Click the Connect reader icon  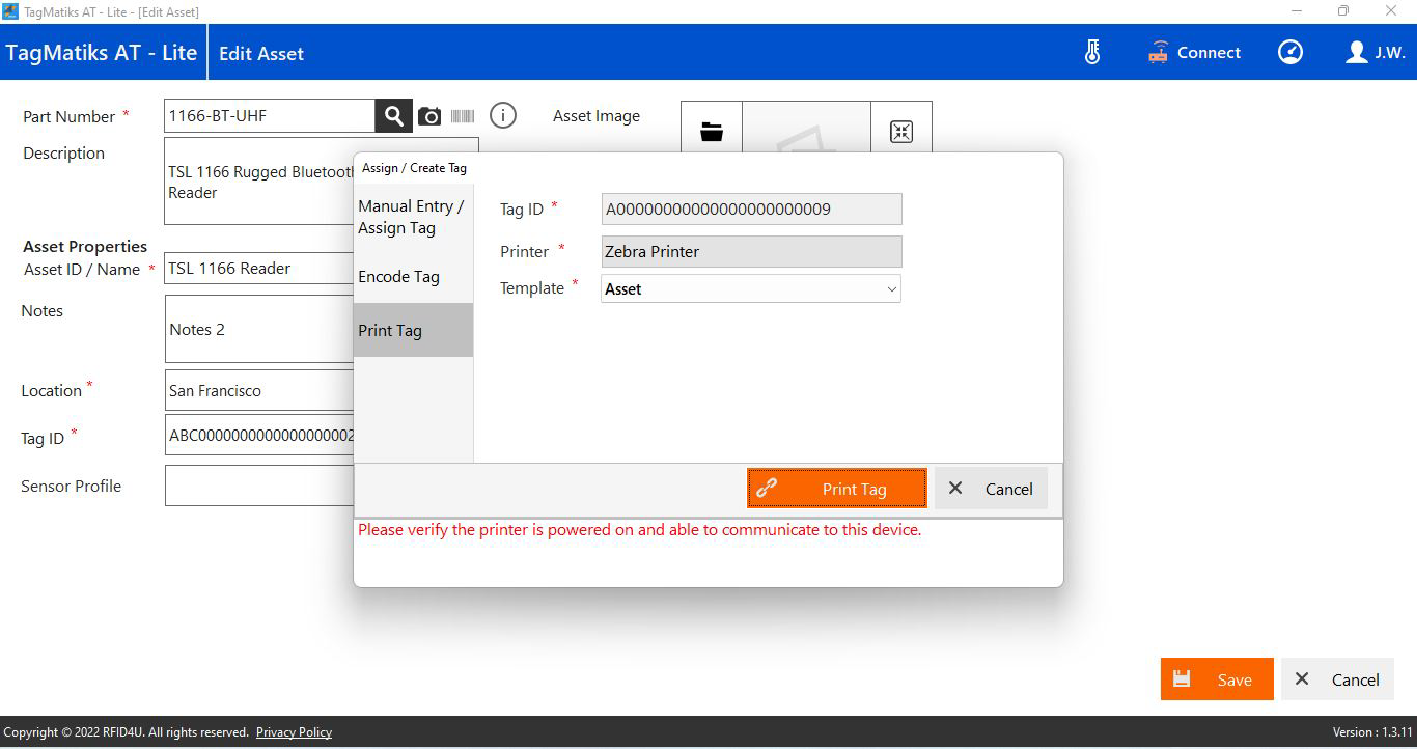pyautogui.click(x=1195, y=53)
